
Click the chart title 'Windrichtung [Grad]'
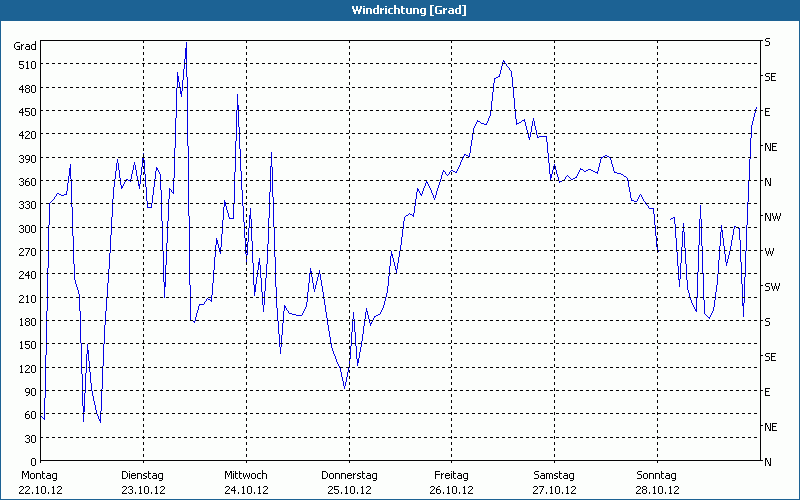tap(409, 10)
